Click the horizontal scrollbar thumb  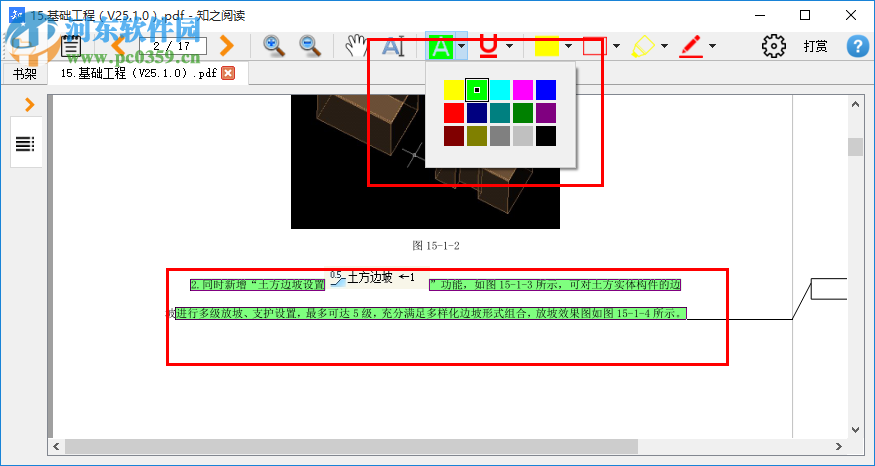[x=351, y=446]
